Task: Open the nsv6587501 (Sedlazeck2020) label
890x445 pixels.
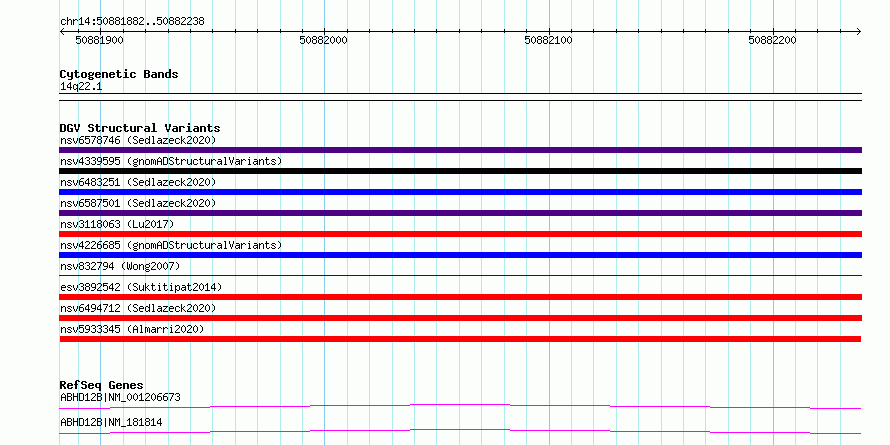Action: pos(138,203)
